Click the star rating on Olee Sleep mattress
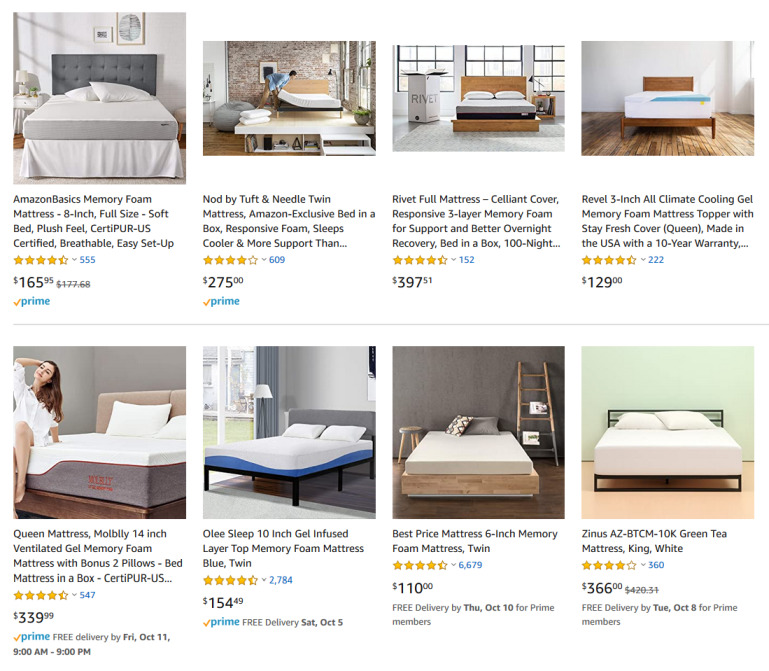 click(230, 580)
